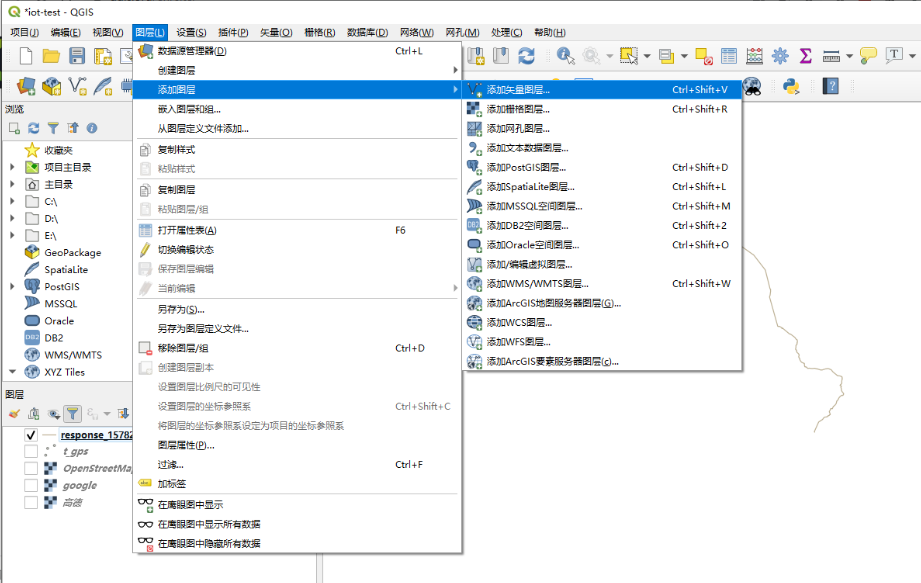This screenshot has width=921, height=583.
Task: Select WMS/WMTS in the browser tree
Action: 73,355
